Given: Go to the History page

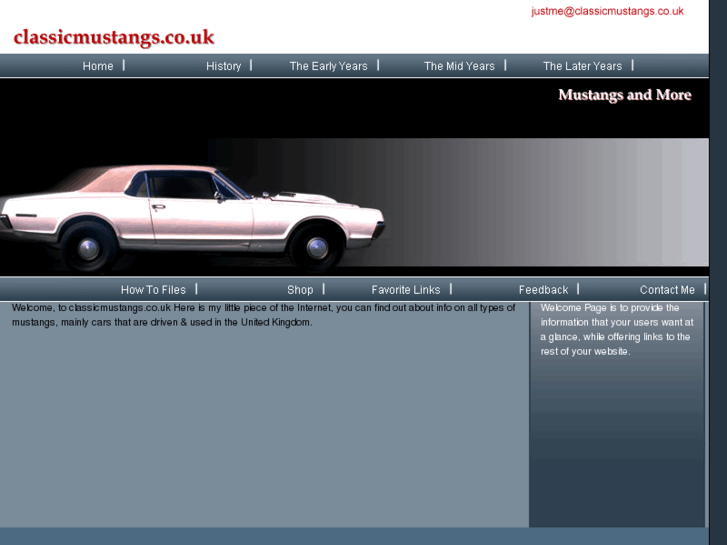Looking at the screenshot, I should coord(223,66).
